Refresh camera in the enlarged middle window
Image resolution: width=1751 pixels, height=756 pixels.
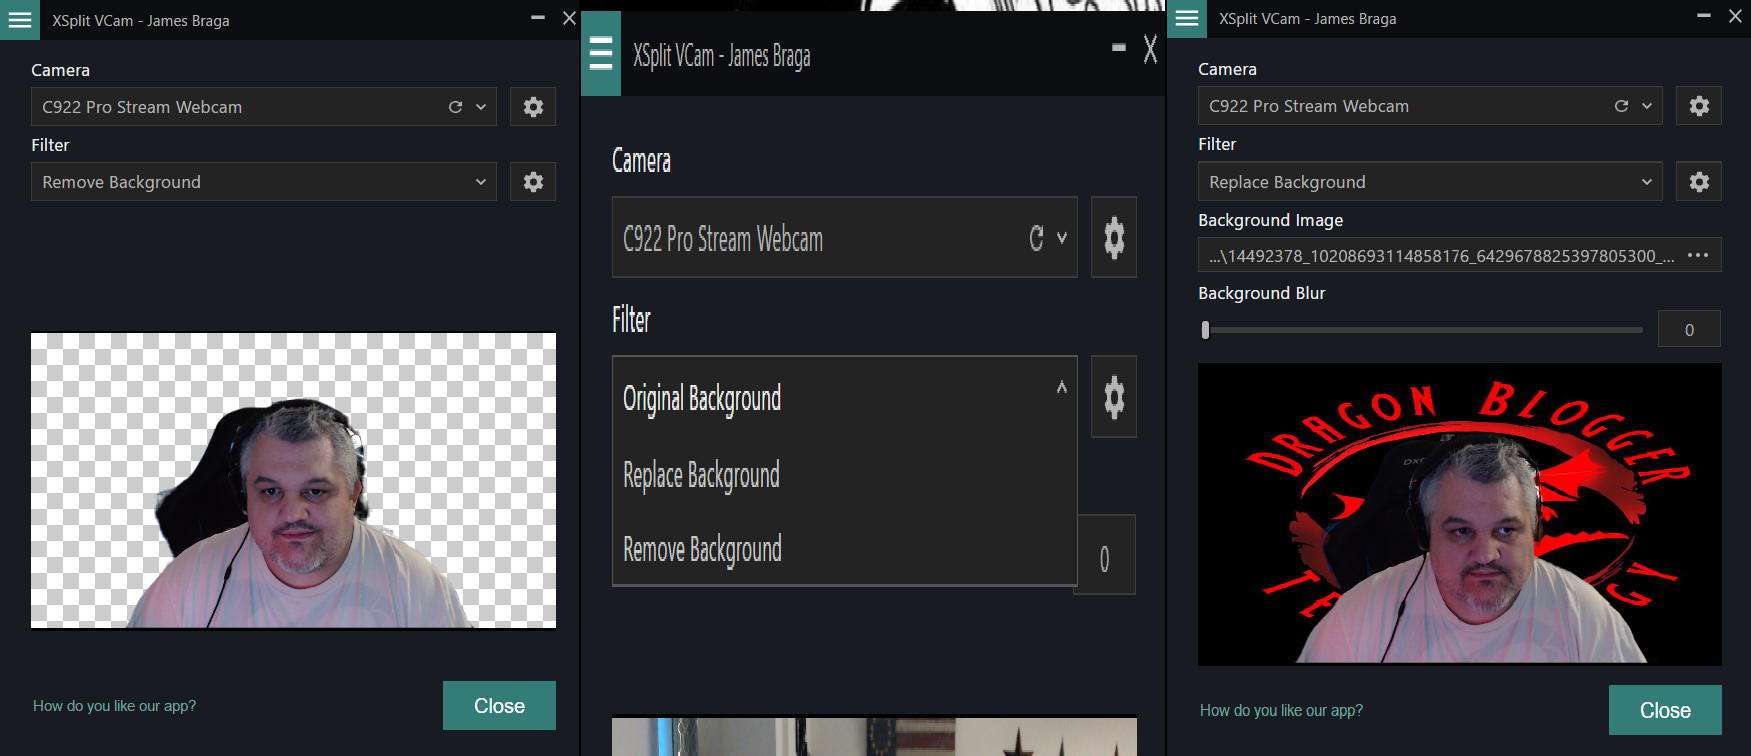point(1036,238)
